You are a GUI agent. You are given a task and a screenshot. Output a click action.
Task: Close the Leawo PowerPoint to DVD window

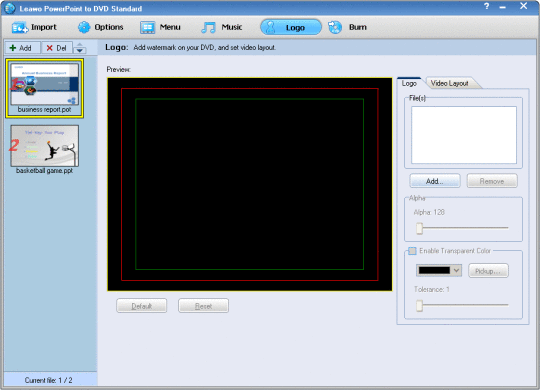click(523, 6)
